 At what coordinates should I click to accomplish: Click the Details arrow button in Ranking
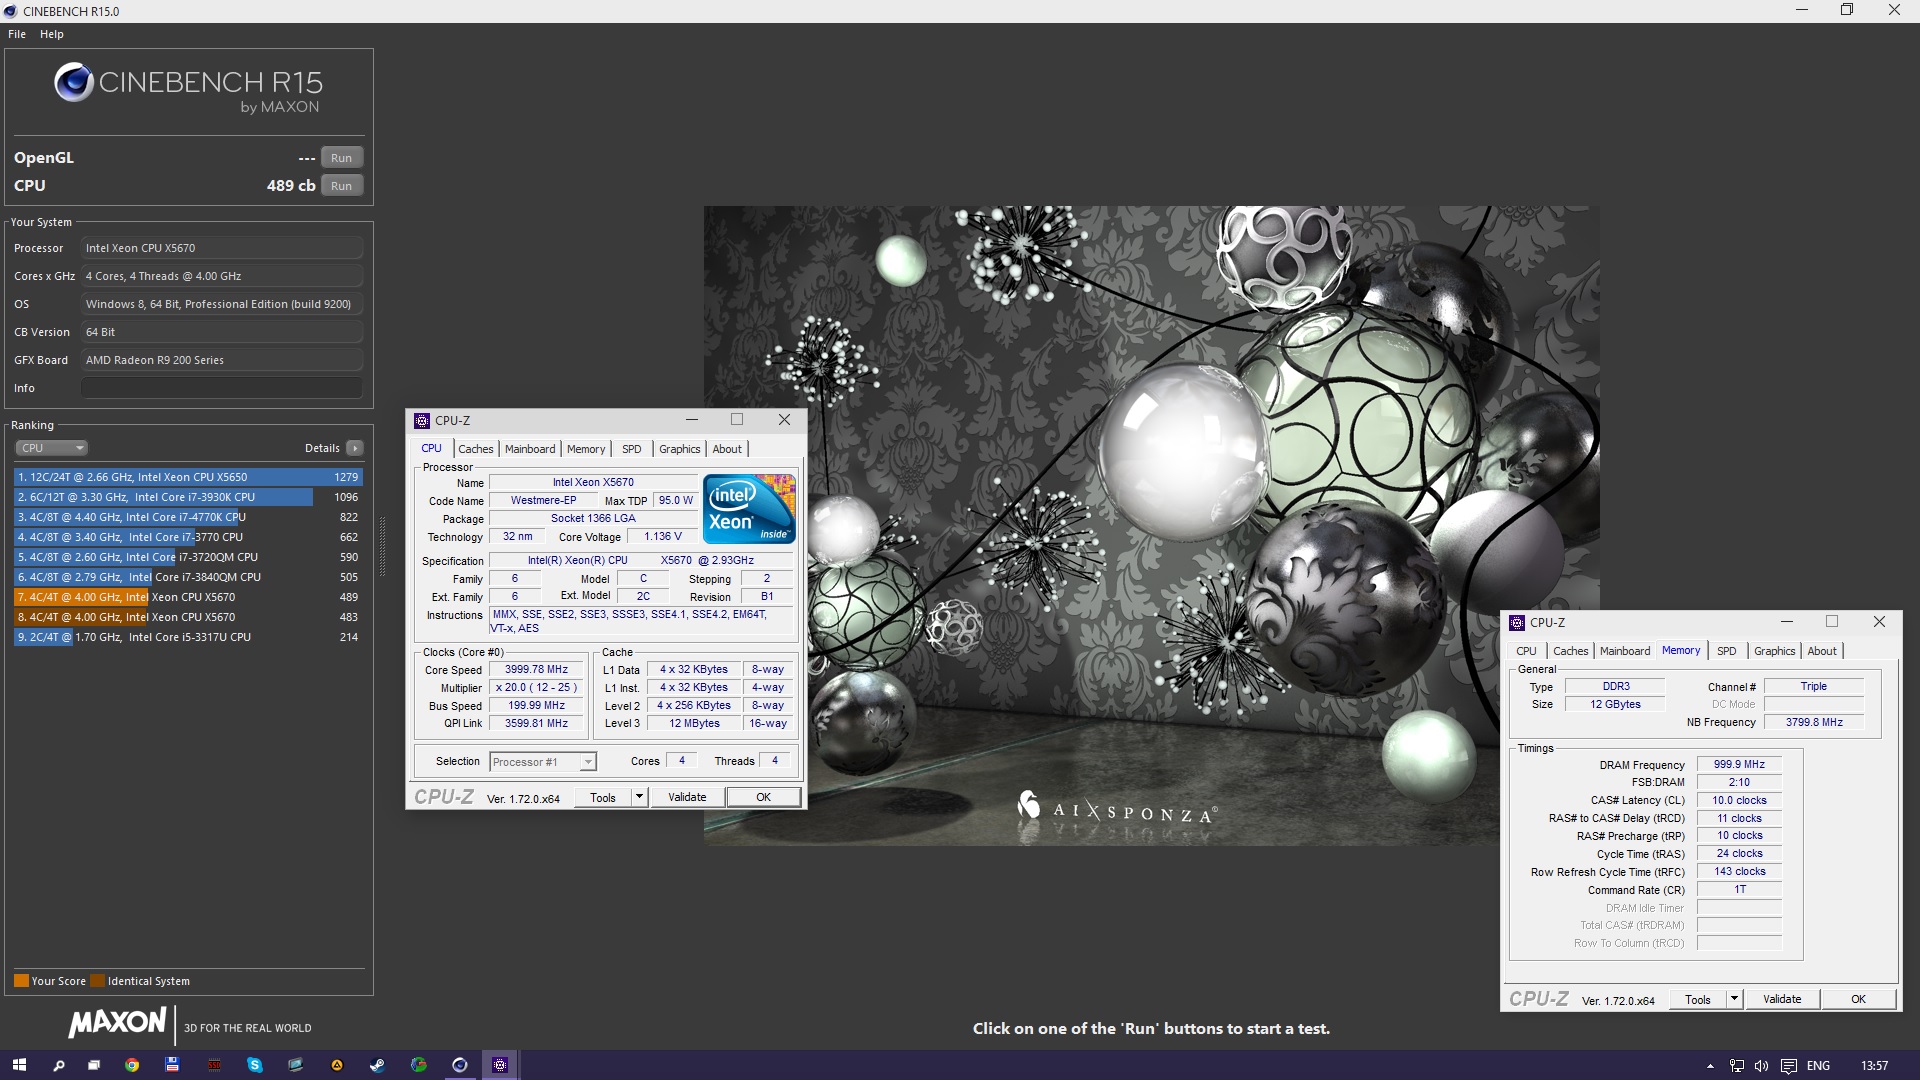tap(355, 448)
